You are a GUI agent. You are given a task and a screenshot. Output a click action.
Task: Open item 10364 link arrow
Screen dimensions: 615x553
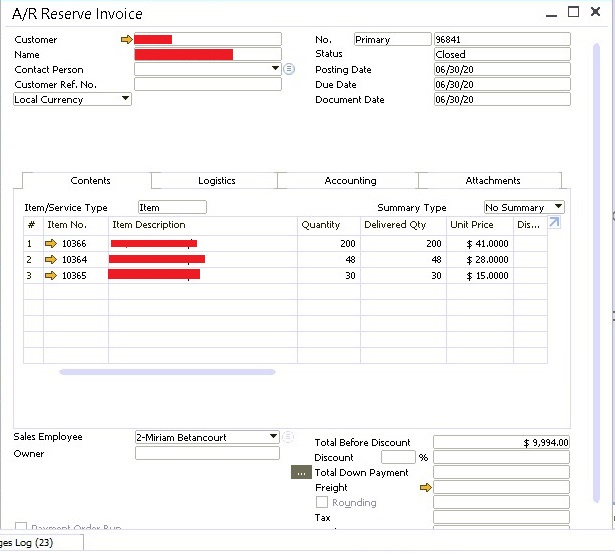click(52, 260)
